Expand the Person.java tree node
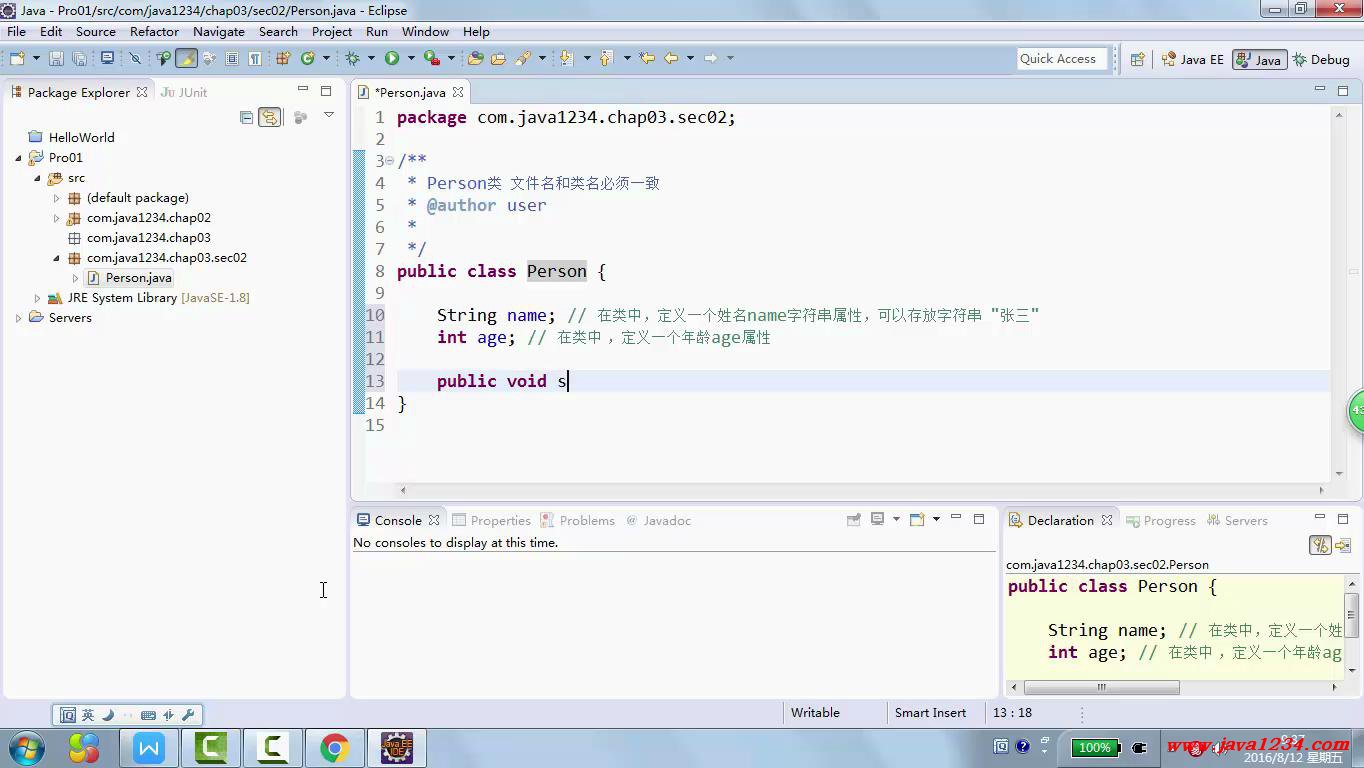Viewport: 1364px width, 768px height. point(75,278)
